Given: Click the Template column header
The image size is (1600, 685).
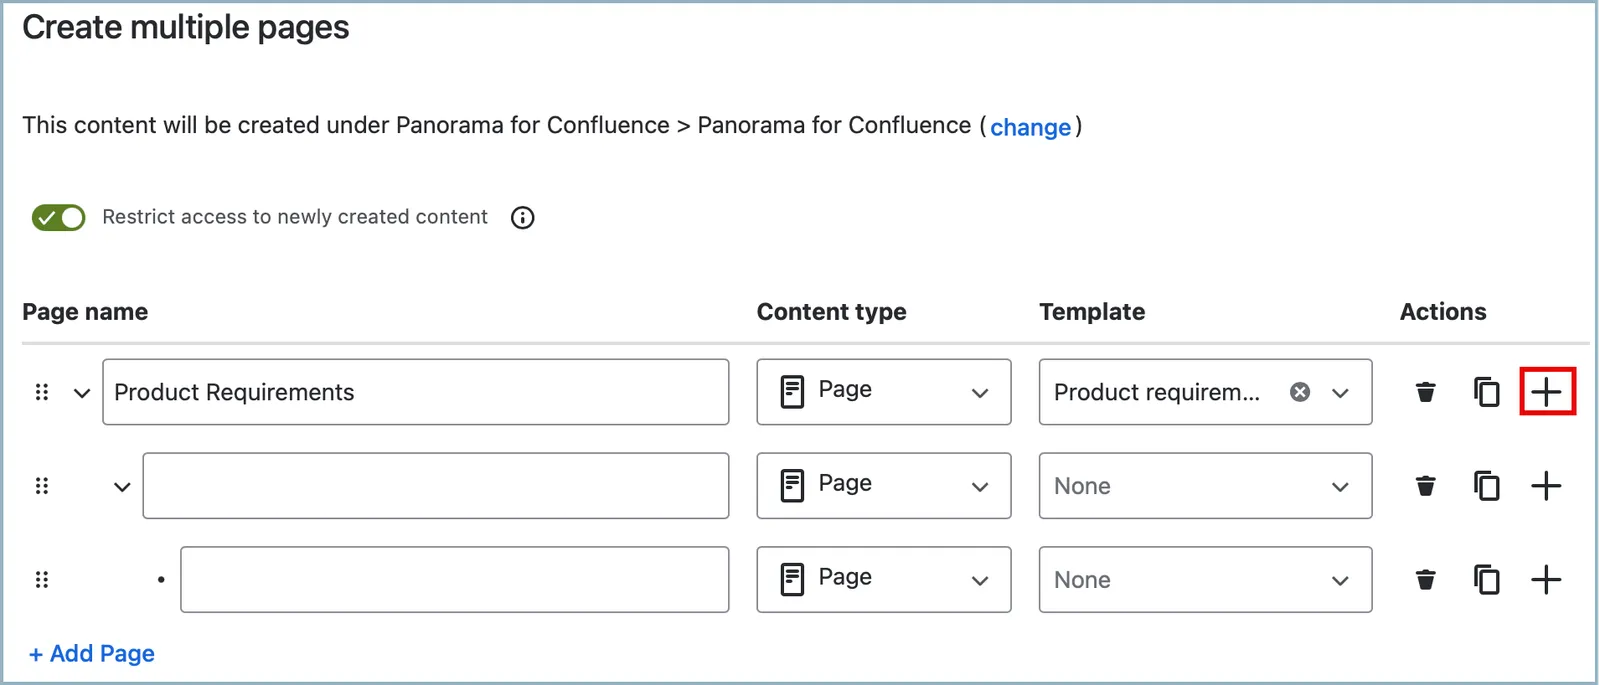Looking at the screenshot, I should pos(1092,312).
